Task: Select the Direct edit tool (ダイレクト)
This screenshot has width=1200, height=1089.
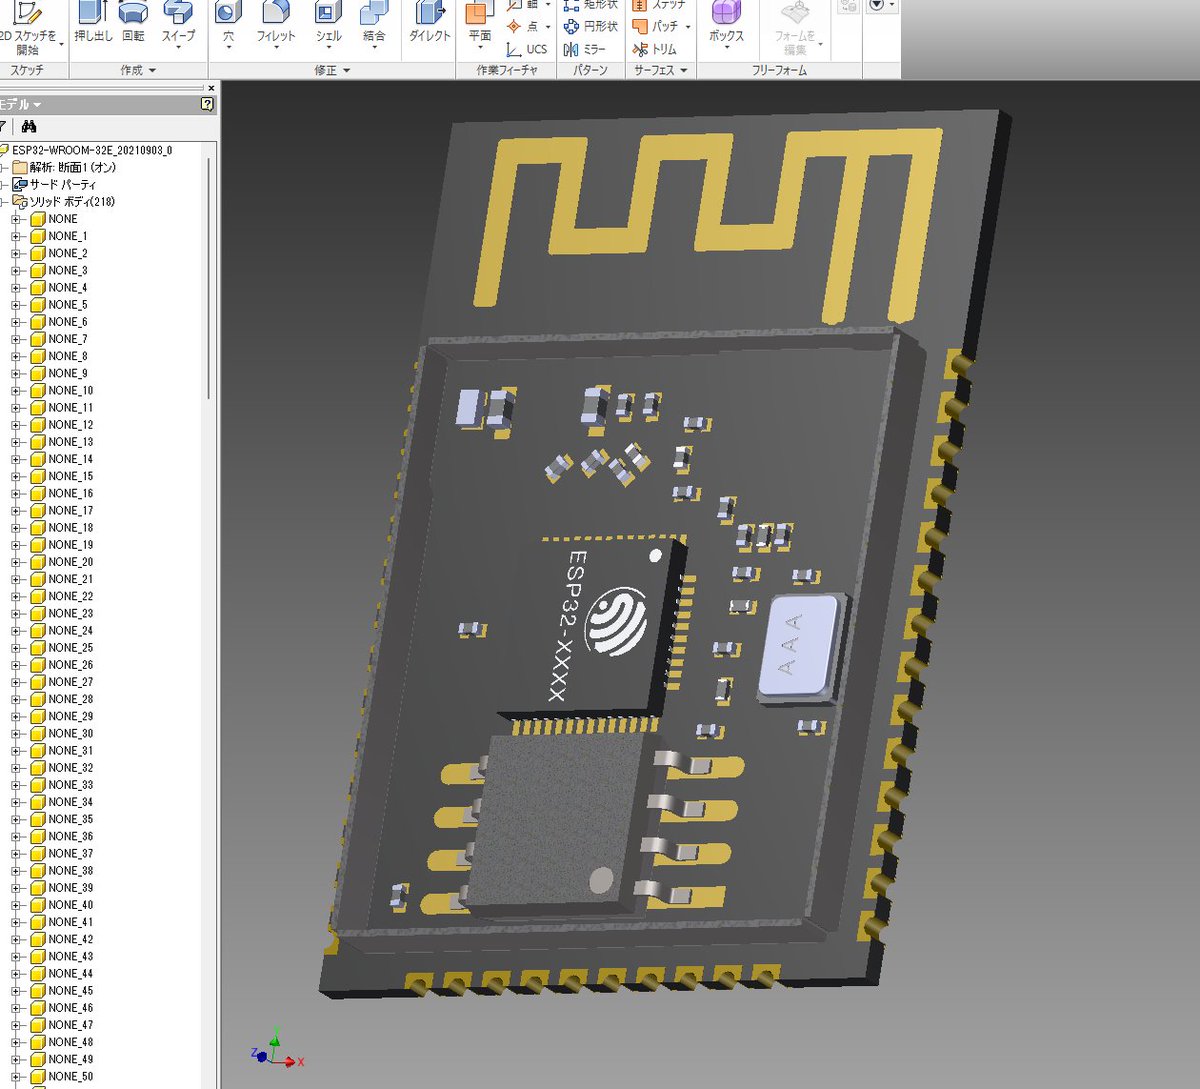Action: [x=430, y=22]
